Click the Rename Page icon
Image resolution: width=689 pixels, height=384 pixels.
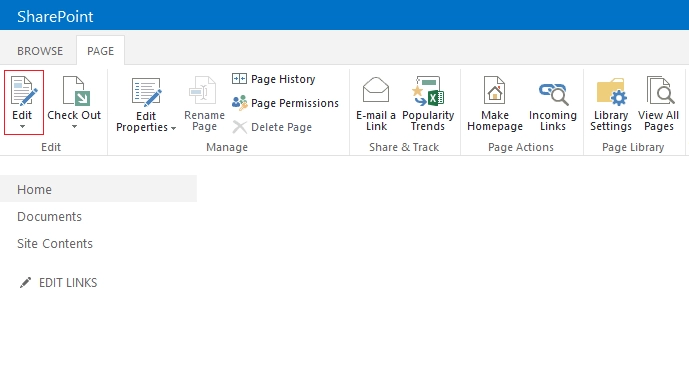203,91
